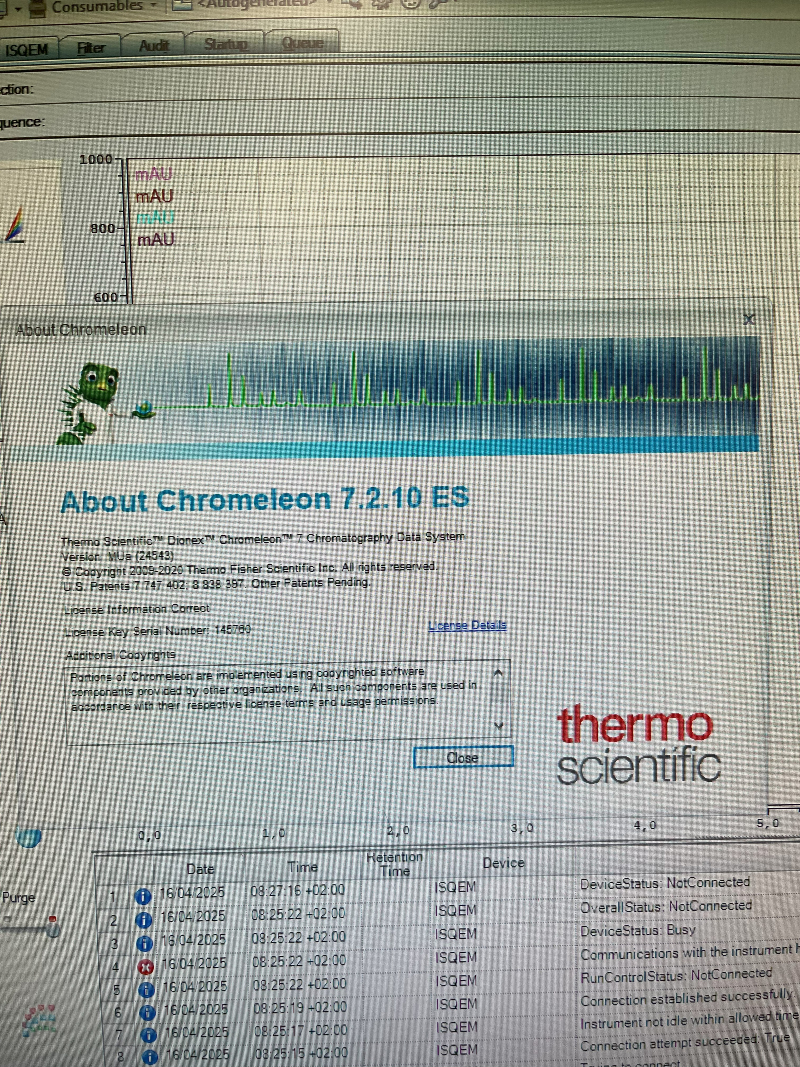
Task: Select row number 1 header in audit table
Action: (x=113, y=897)
